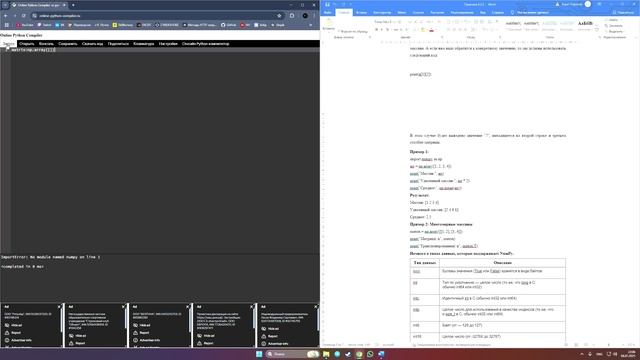The height and width of the screenshot is (360, 640).
Task: Bookmark this page with the star icon
Action: 279,16
